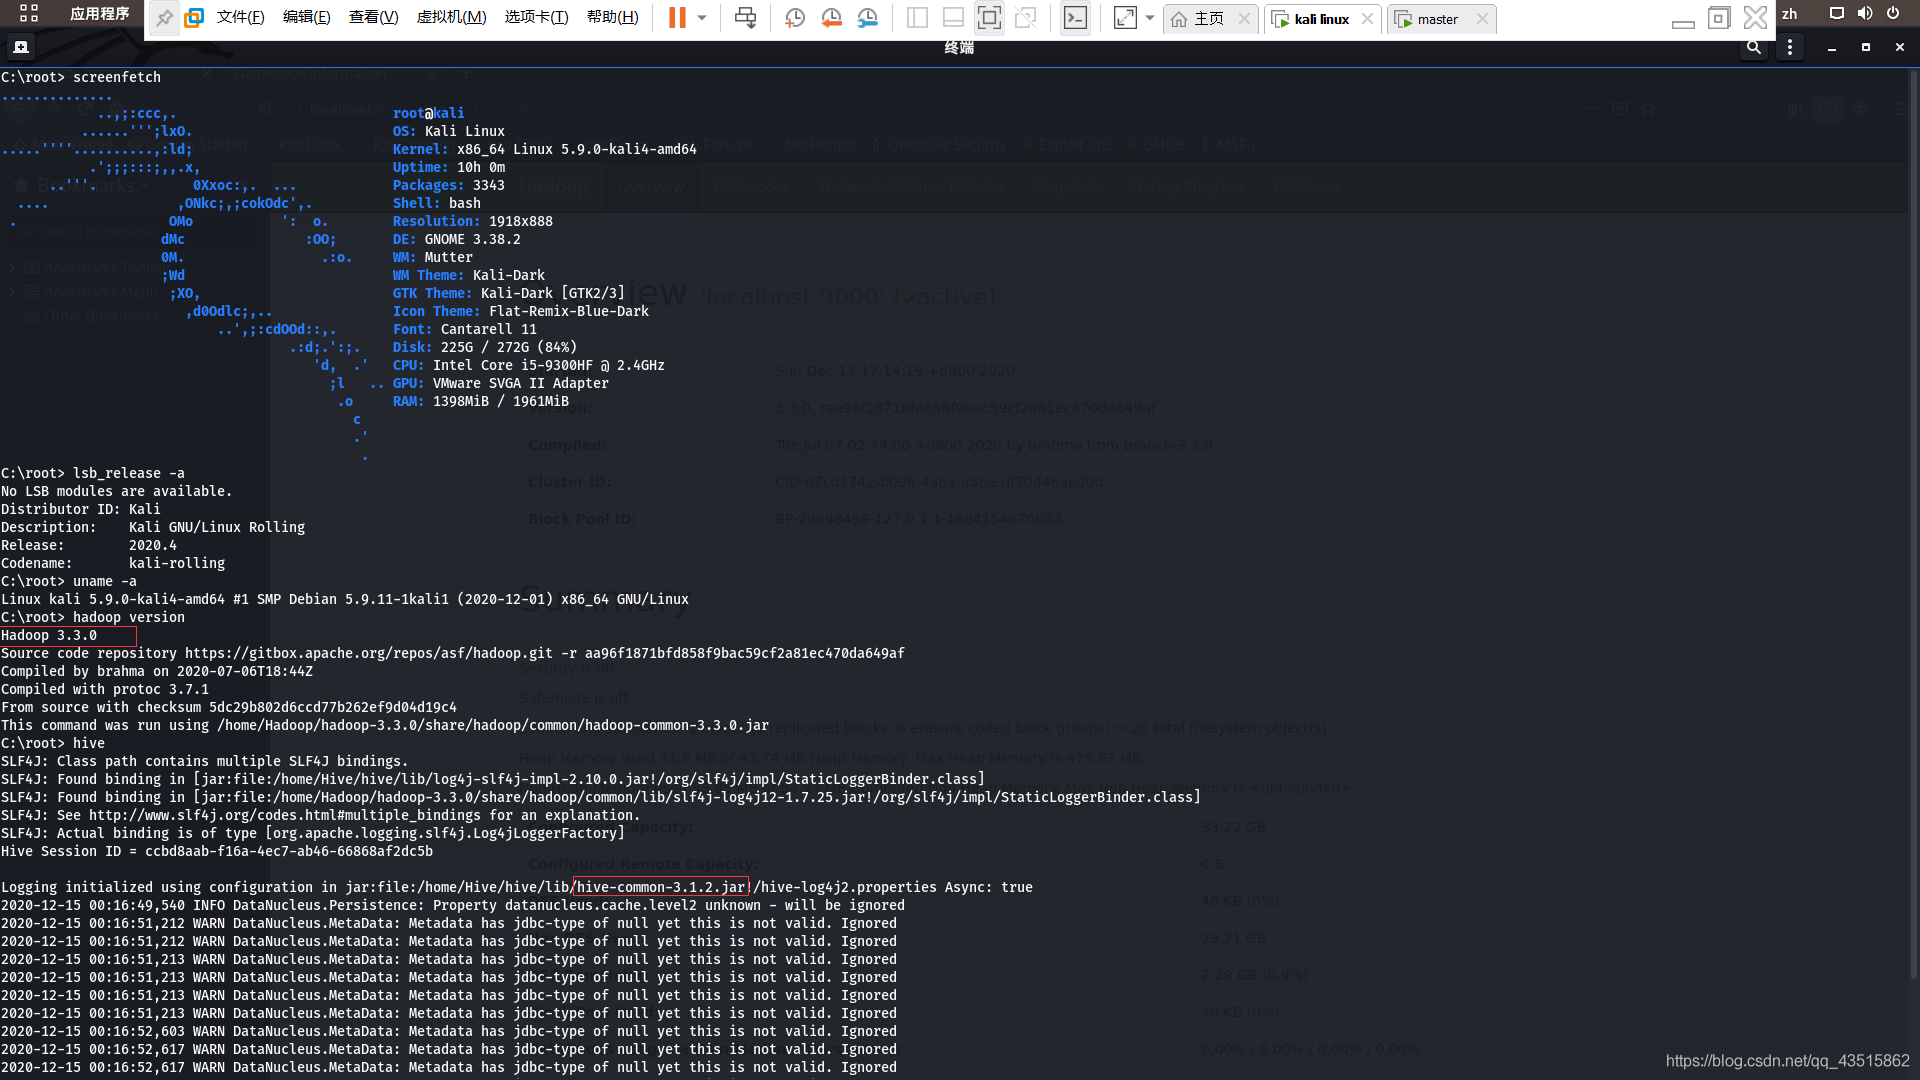
Task: Click the 'Hadoop 3.3.0' version output line
Action: tap(49, 636)
